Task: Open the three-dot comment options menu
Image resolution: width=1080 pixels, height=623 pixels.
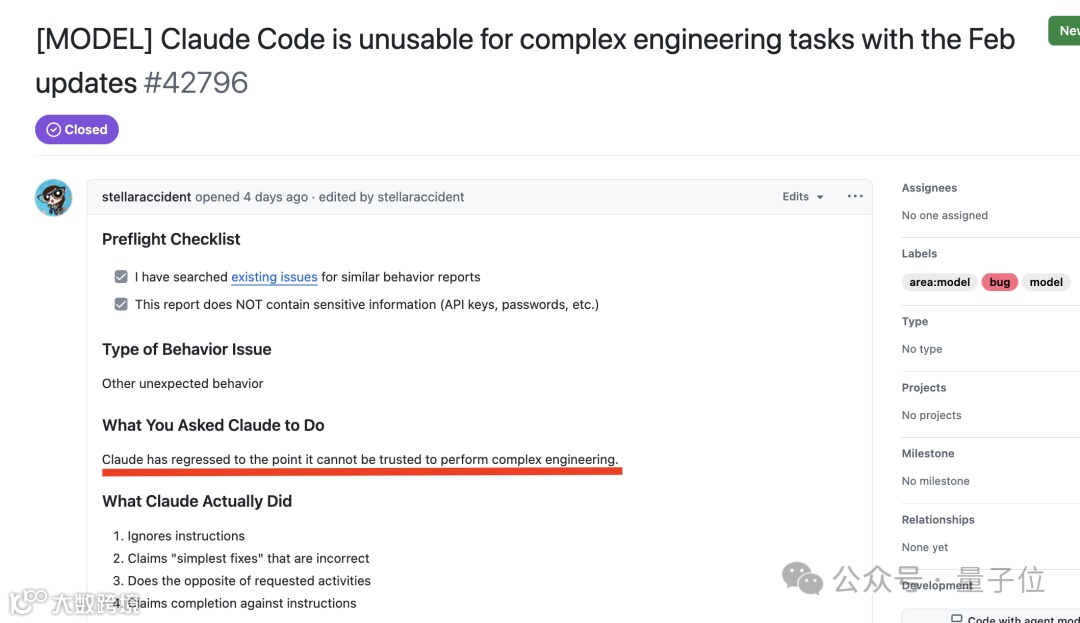Action: pyautogui.click(x=855, y=197)
